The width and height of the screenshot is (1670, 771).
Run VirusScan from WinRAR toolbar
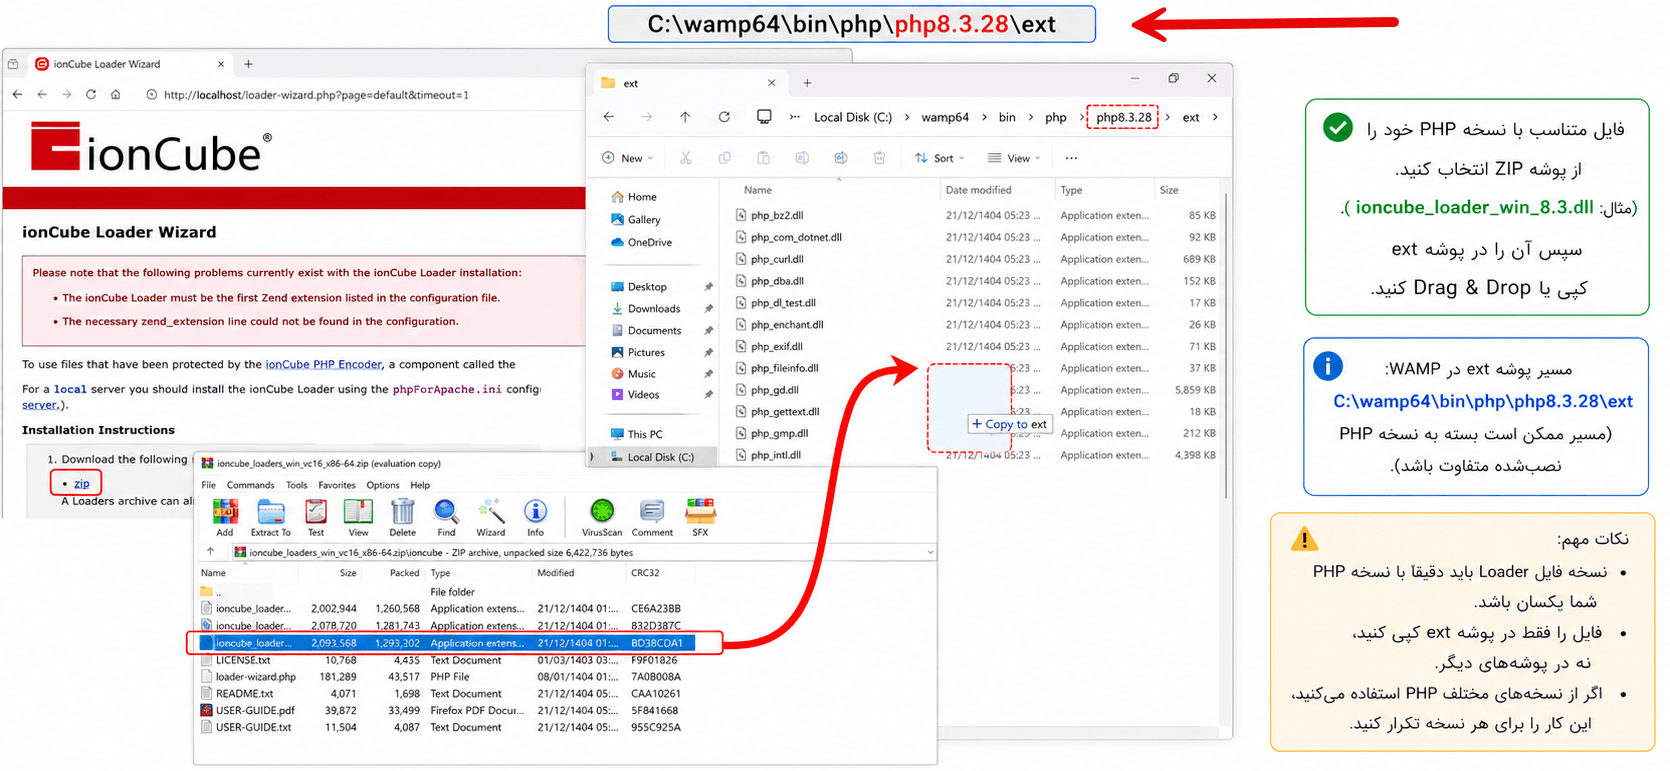[x=602, y=517]
